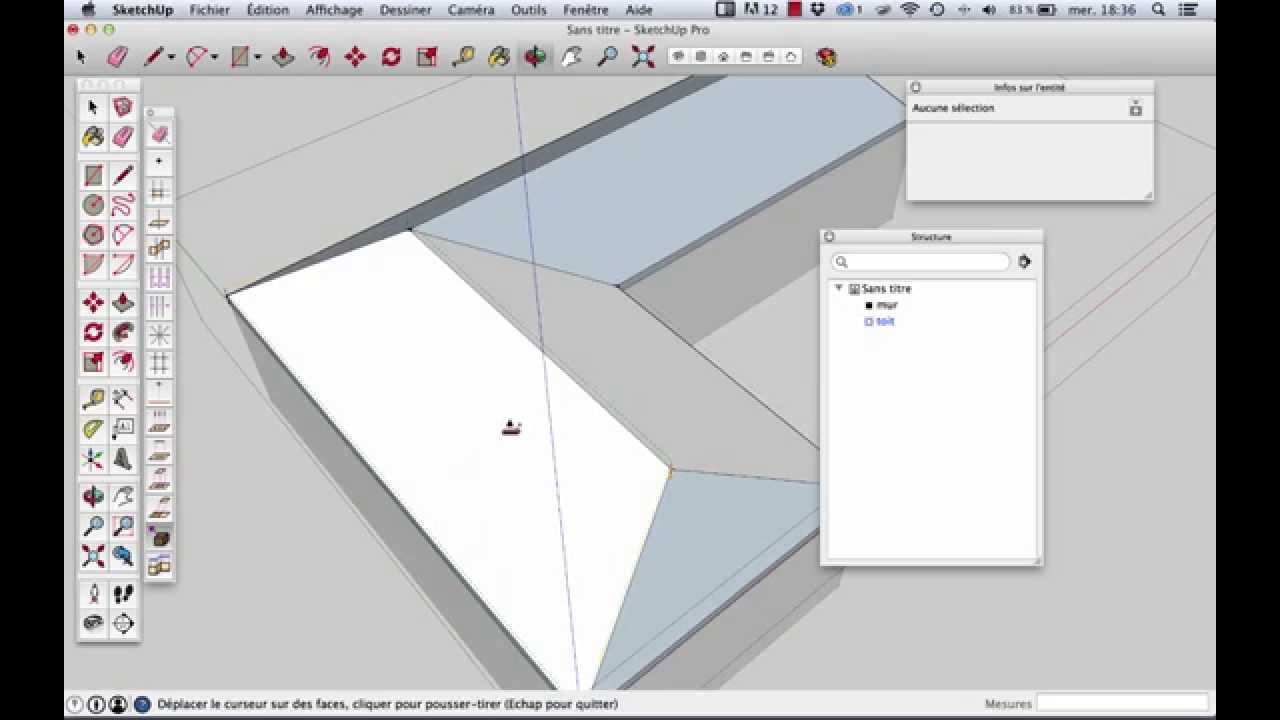Switch display to wireframe face style

coord(700,57)
